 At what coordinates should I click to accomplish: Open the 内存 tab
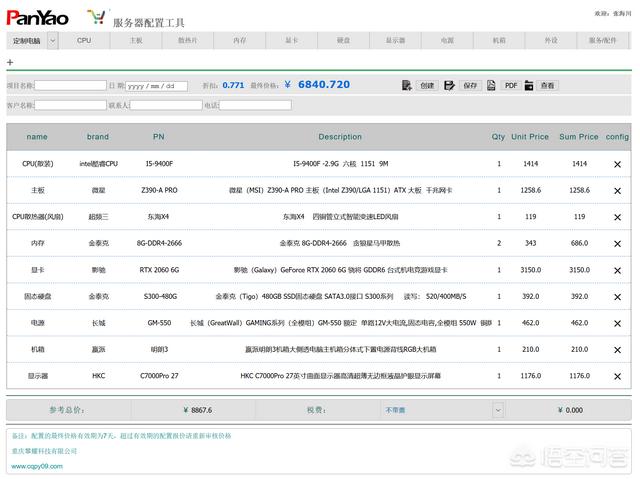(x=240, y=40)
